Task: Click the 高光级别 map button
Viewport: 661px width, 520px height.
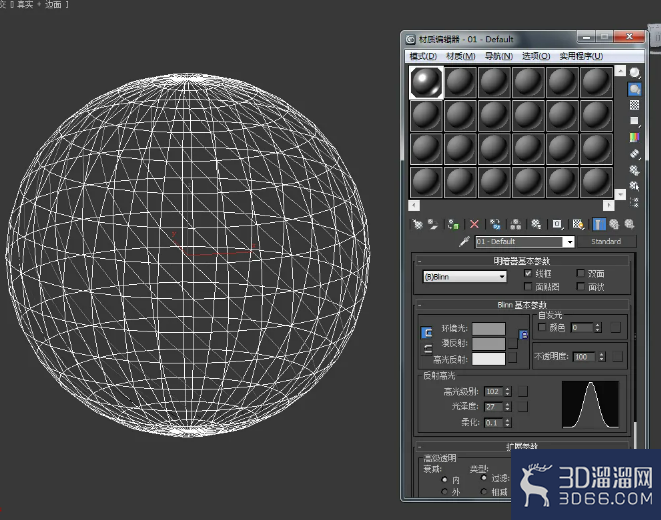Action: point(523,391)
